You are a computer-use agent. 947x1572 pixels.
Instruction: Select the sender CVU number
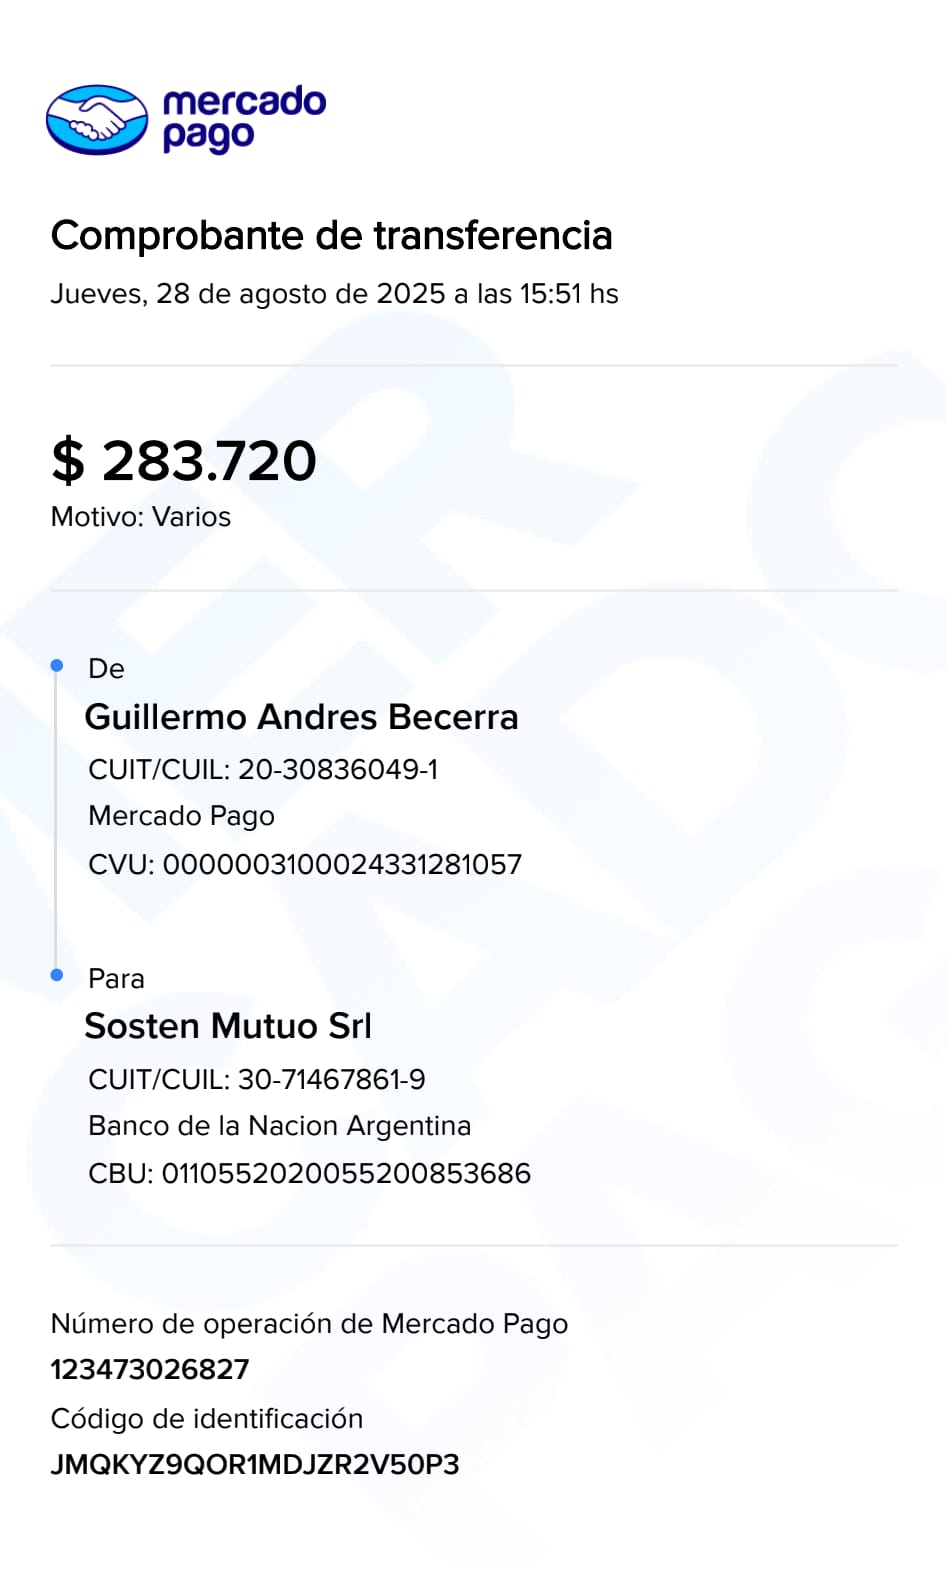tap(305, 864)
